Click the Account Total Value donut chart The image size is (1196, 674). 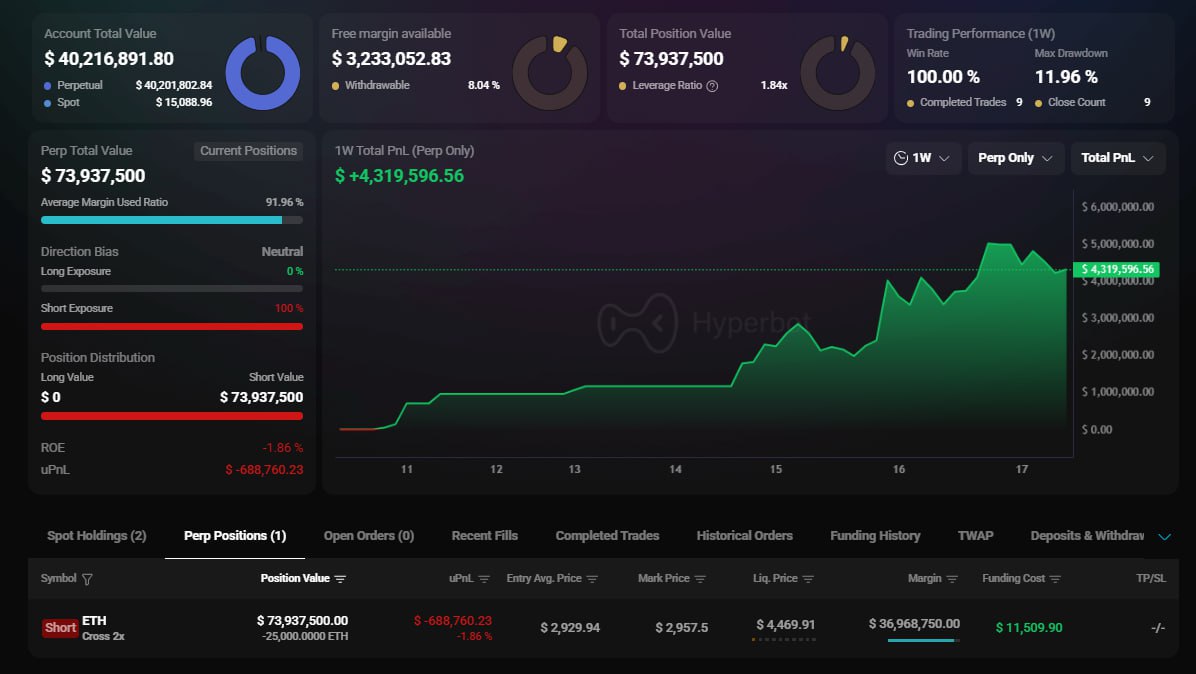(262, 72)
